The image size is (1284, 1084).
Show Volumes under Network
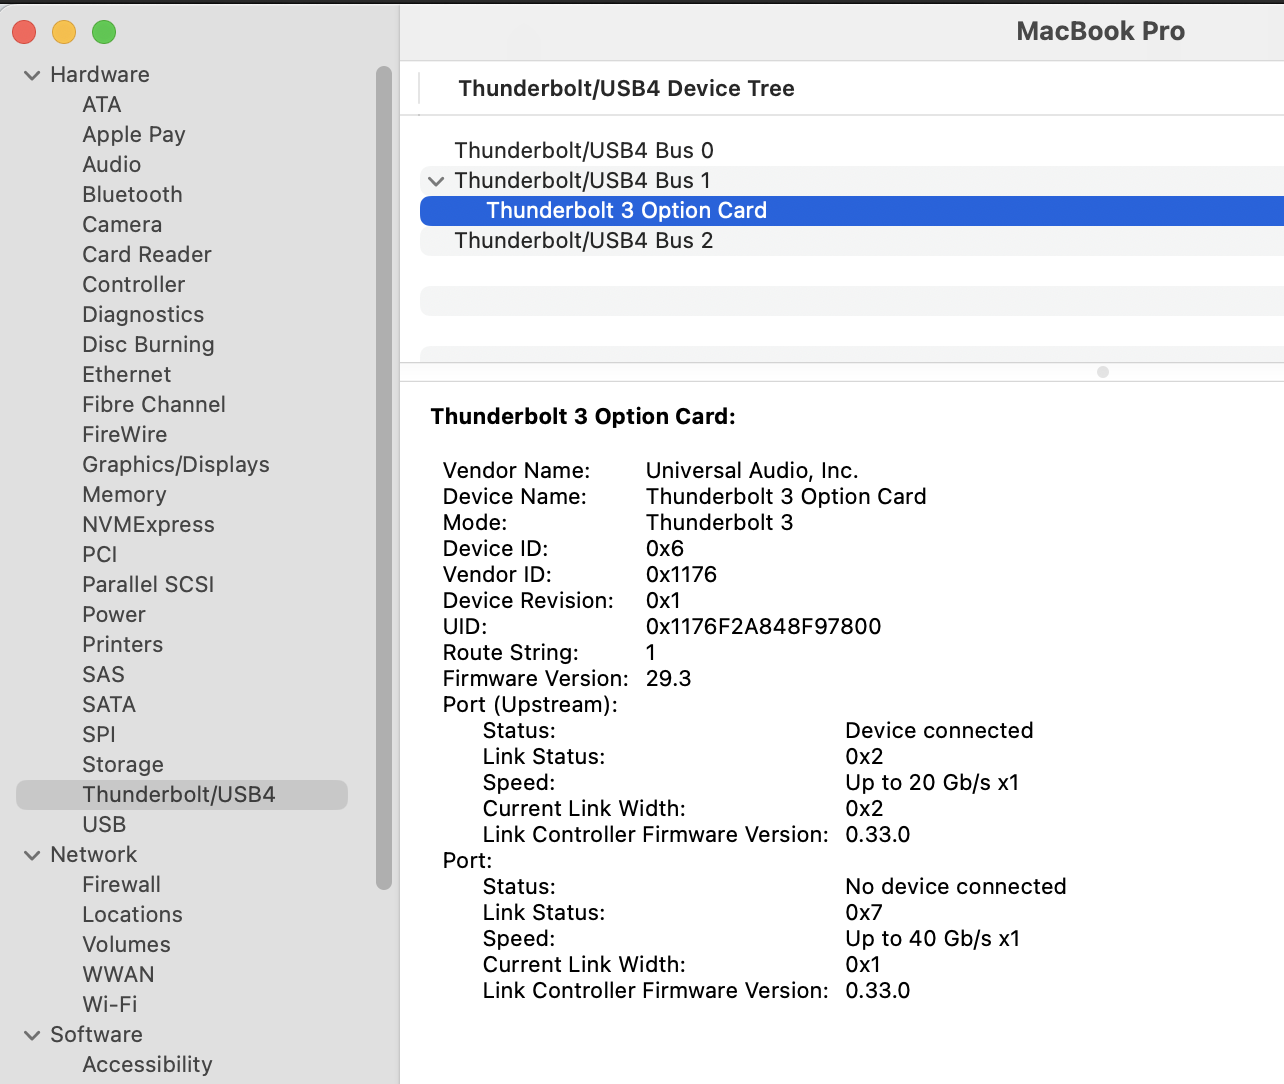coord(127,945)
